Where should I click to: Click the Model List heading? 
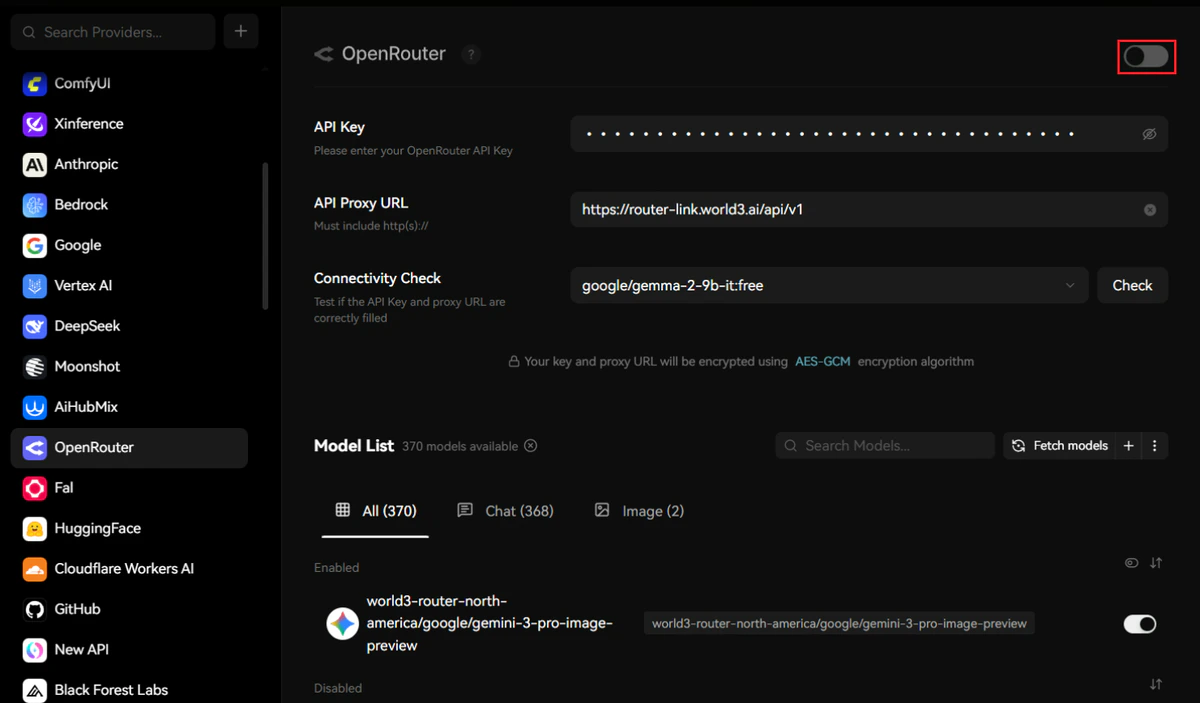(x=354, y=446)
